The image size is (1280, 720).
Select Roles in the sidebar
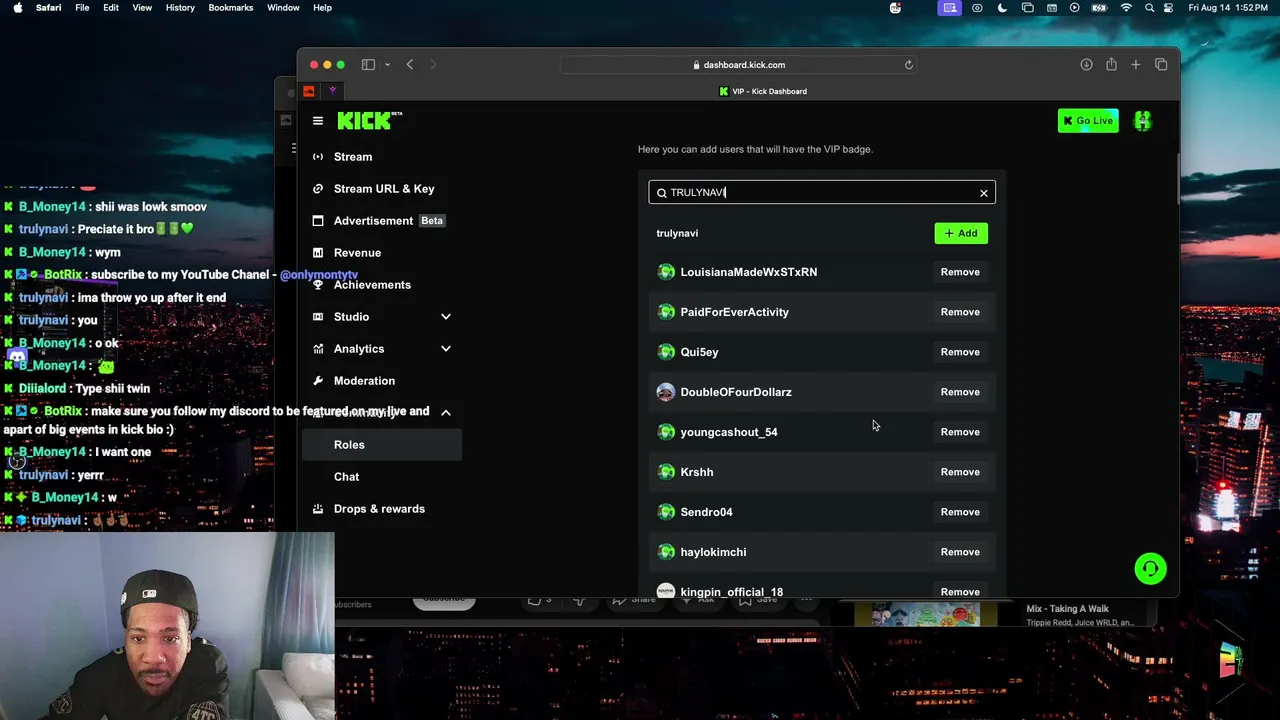(x=382, y=445)
